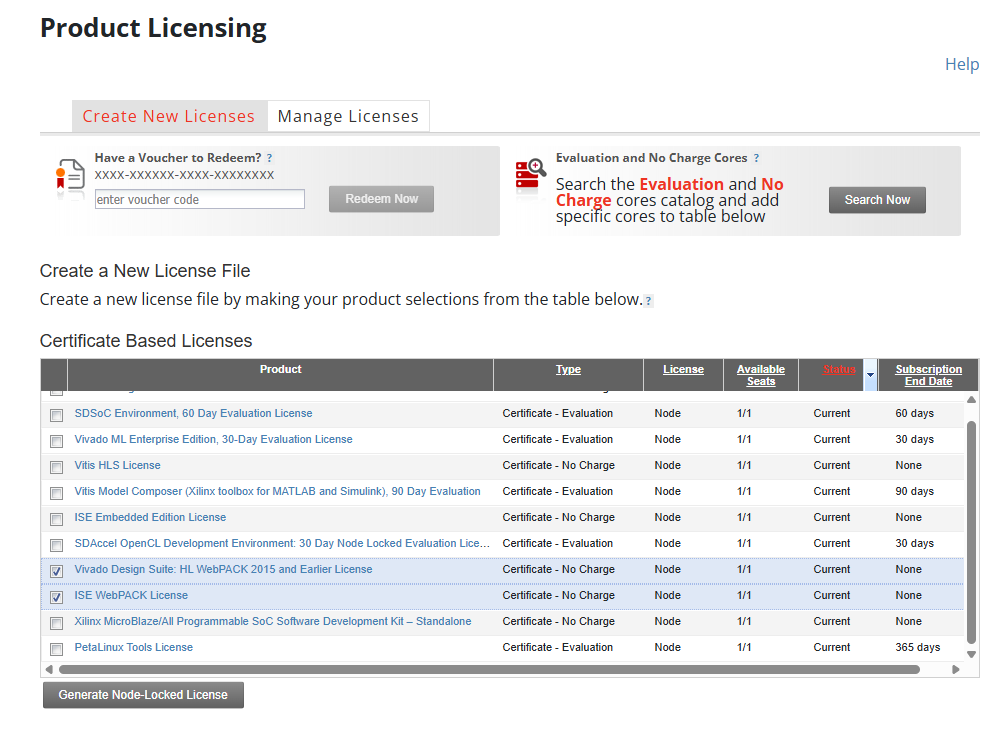Sort table by Subscription End Date header
The width and height of the screenshot is (1001, 745).
(928, 375)
